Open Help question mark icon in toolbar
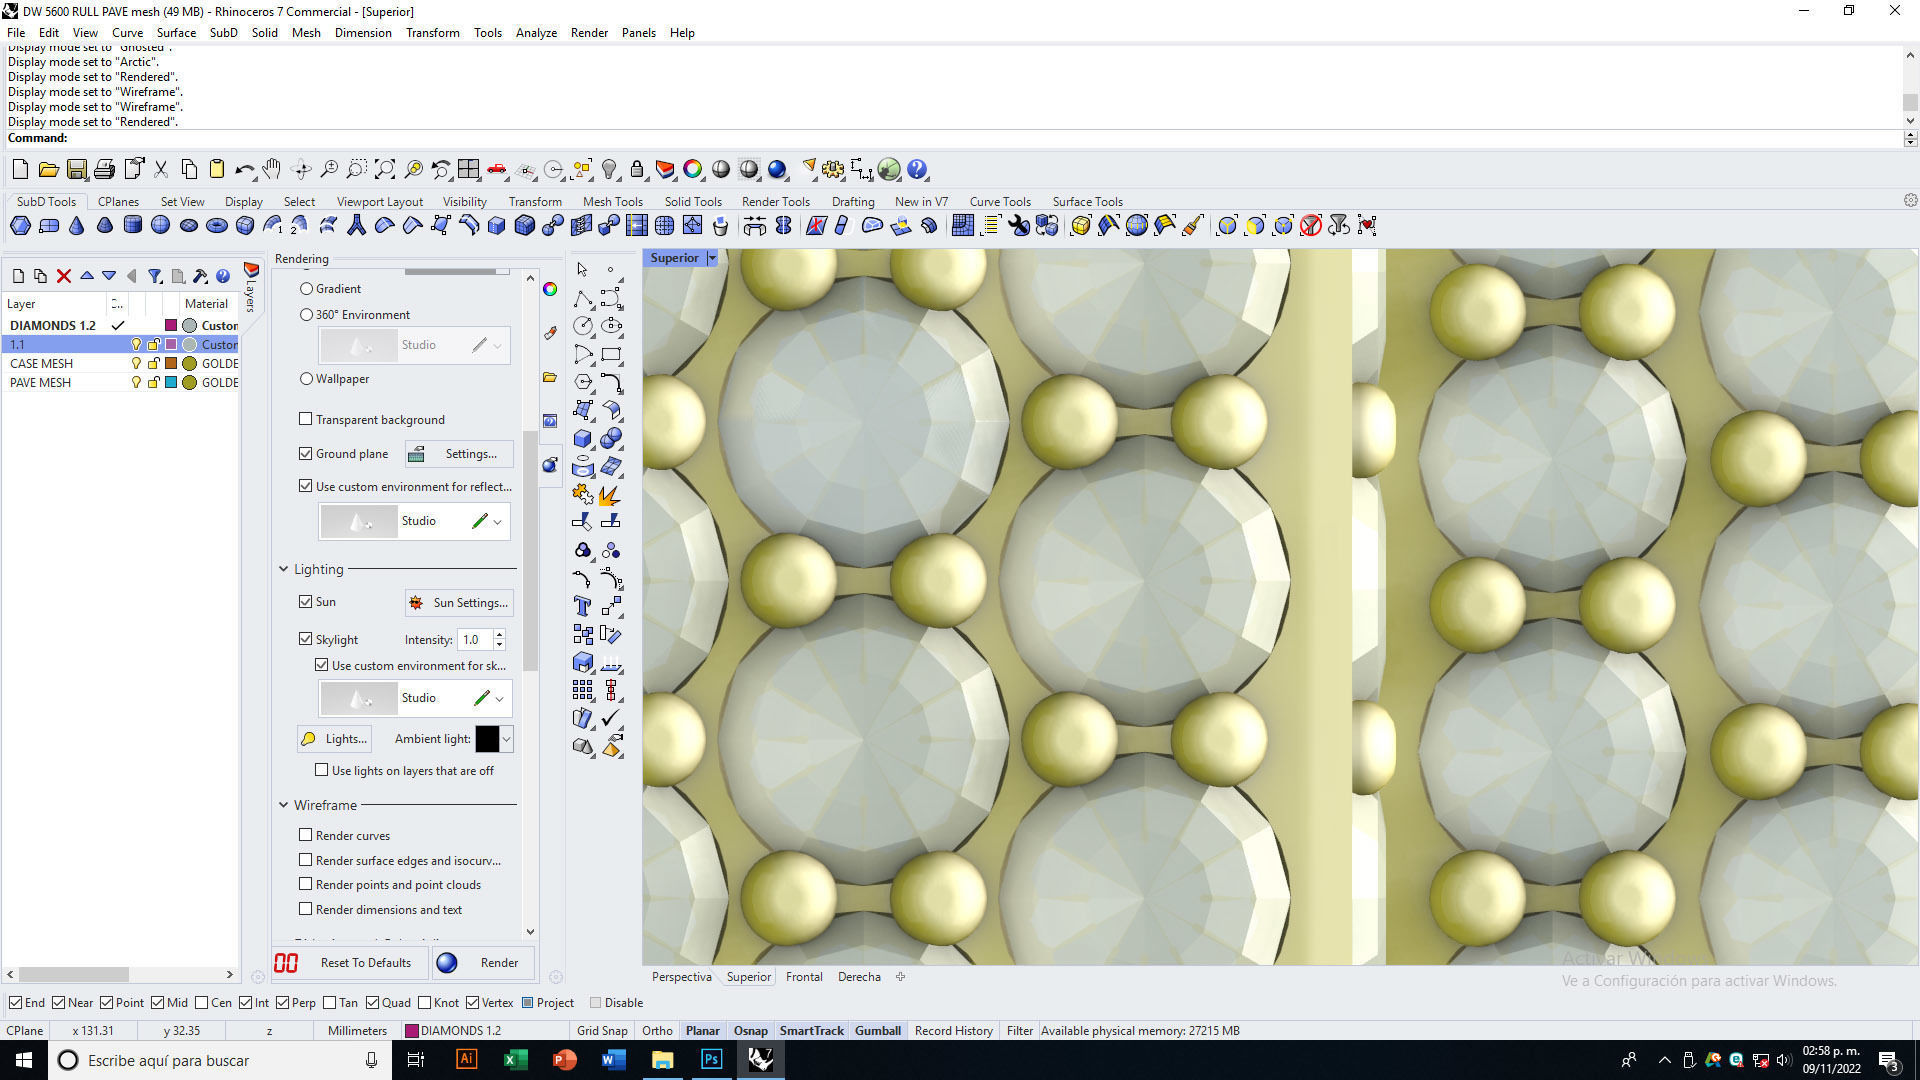1920x1080 pixels. [x=917, y=169]
